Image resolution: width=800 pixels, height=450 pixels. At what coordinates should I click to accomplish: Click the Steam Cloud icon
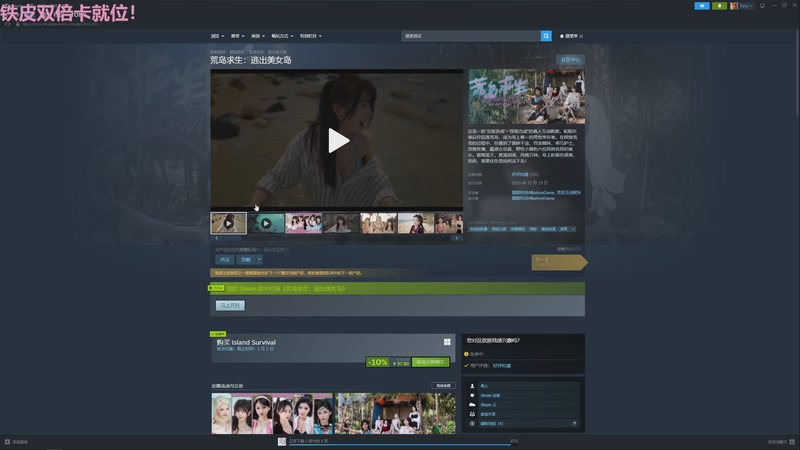(472, 405)
